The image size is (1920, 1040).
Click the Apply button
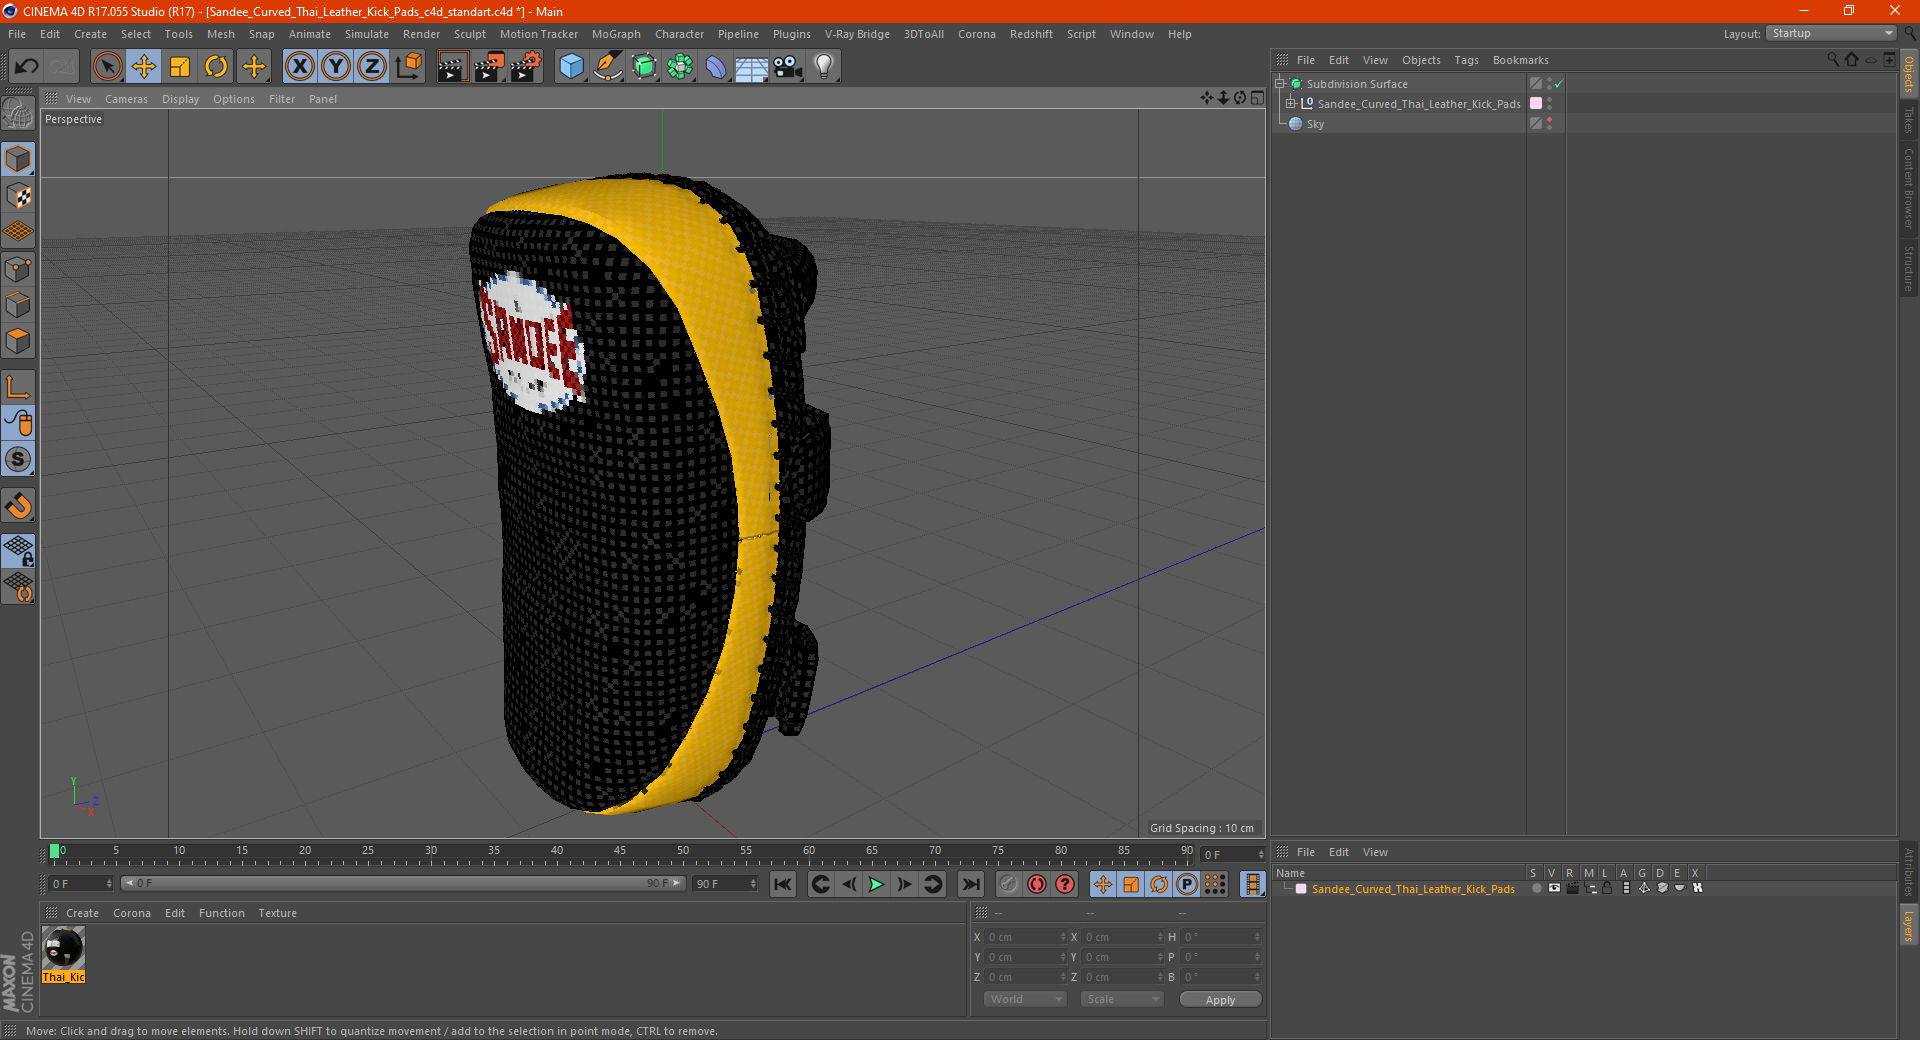pyautogui.click(x=1220, y=1000)
